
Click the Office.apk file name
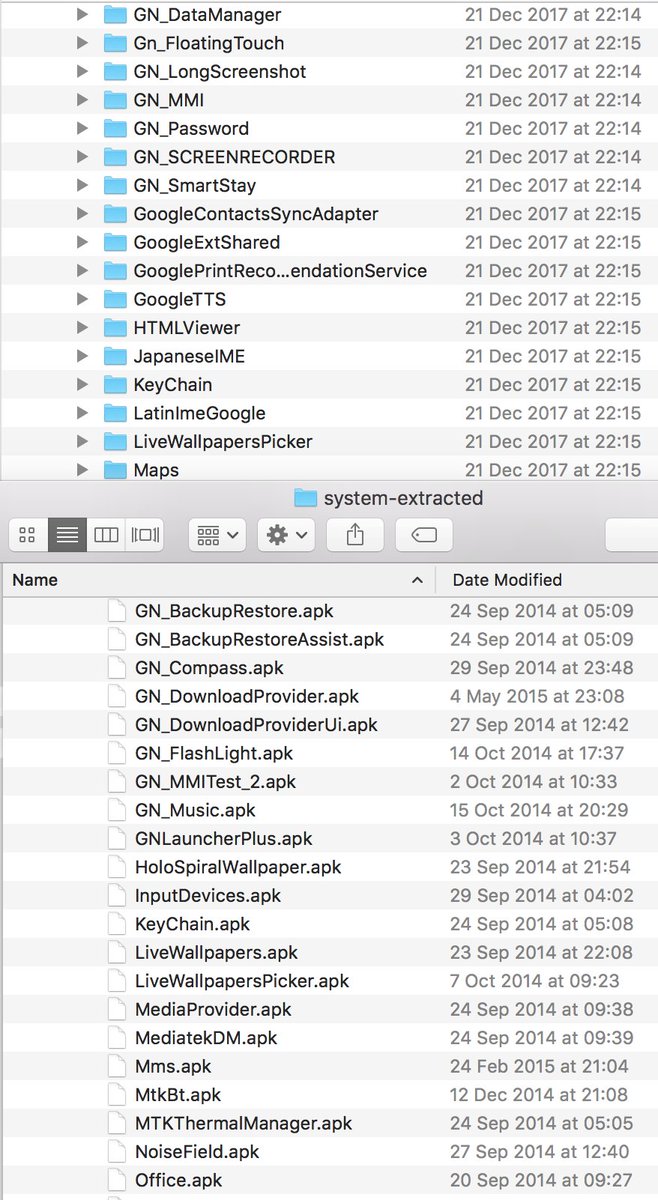pos(178,1180)
